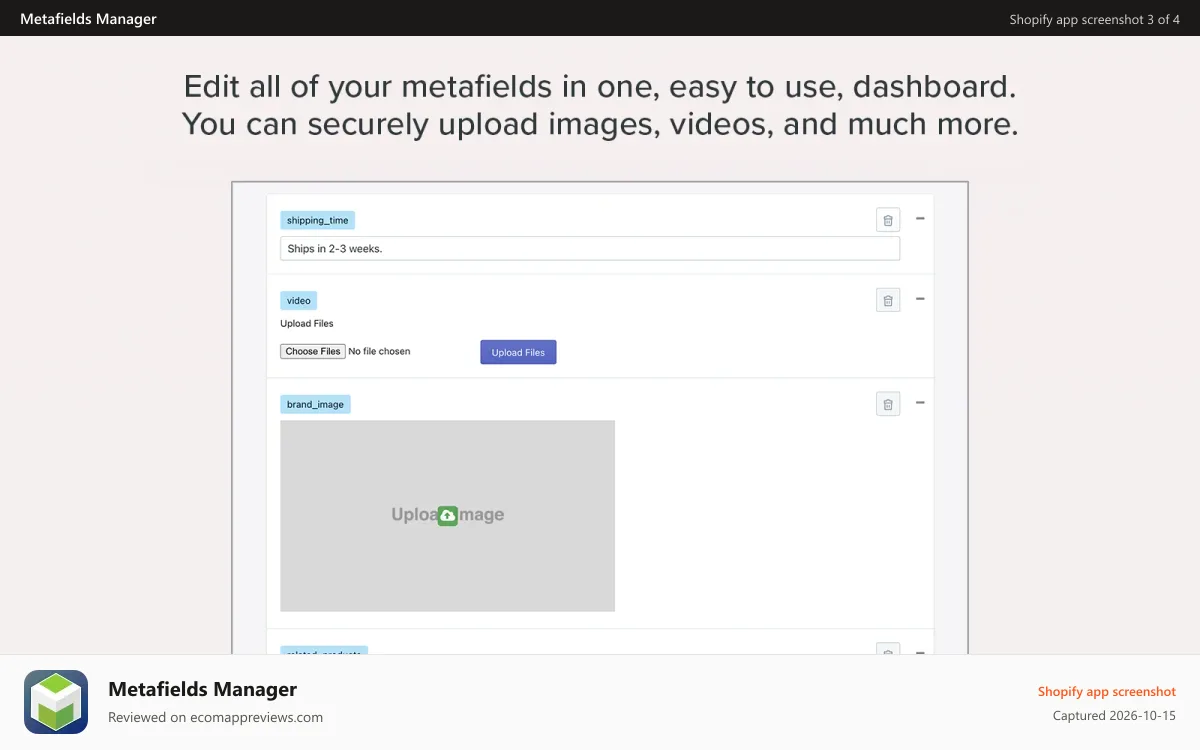Select the shipping_time key tag
The image size is (1200, 750).
coord(317,220)
